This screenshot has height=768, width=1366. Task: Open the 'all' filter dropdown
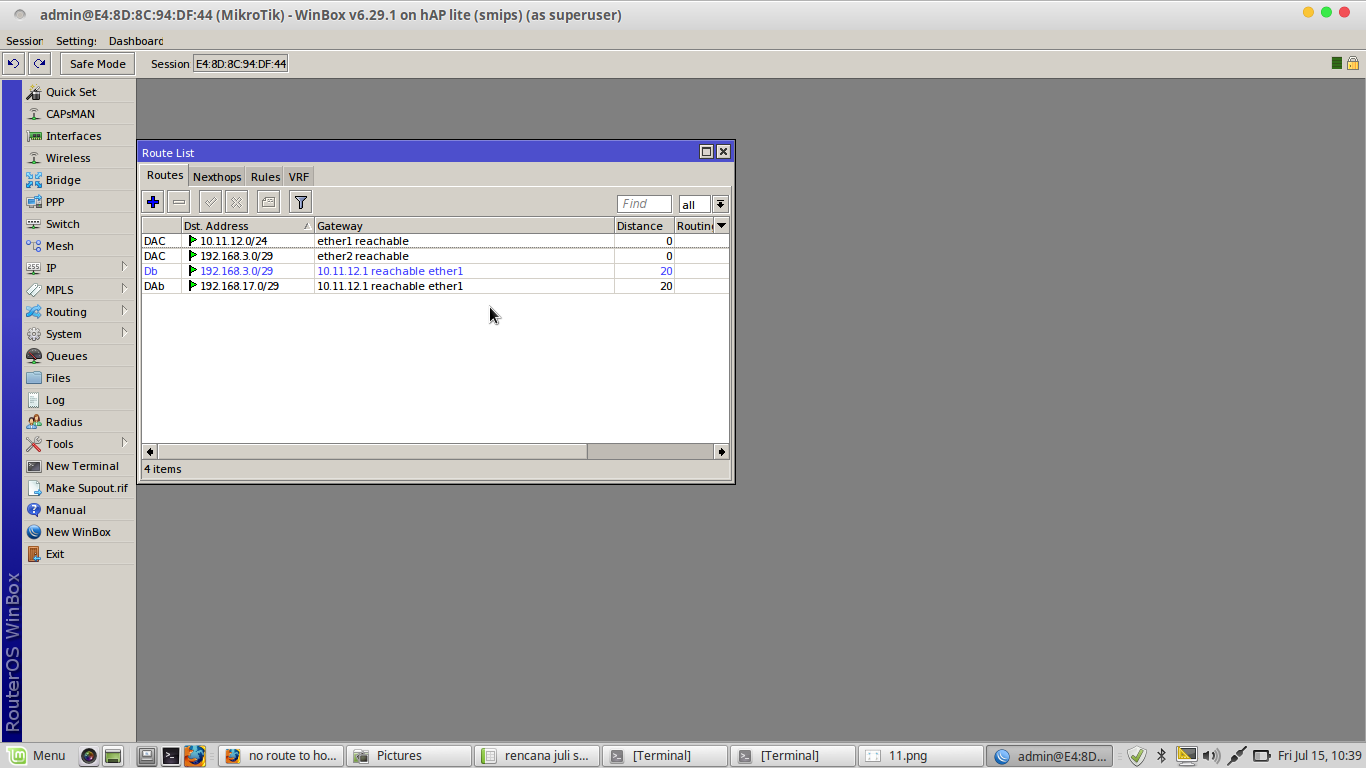[x=720, y=204]
